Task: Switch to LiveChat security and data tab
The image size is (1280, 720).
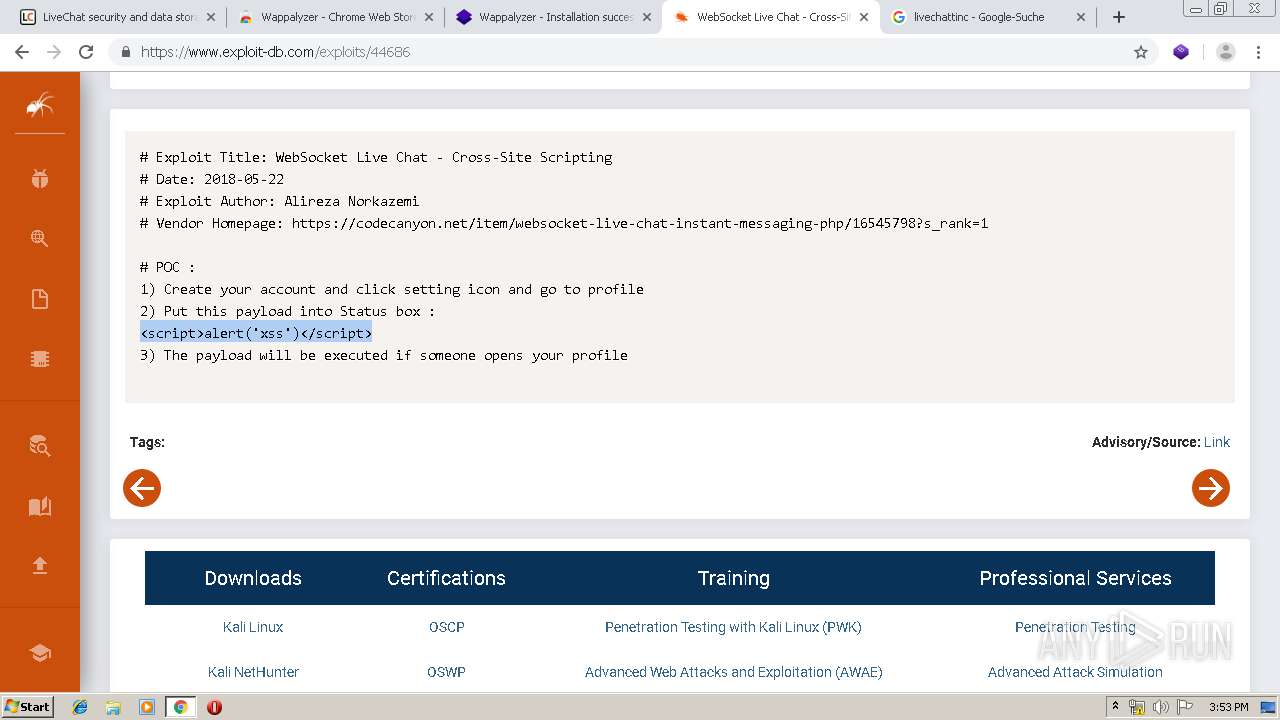Action: 118,17
